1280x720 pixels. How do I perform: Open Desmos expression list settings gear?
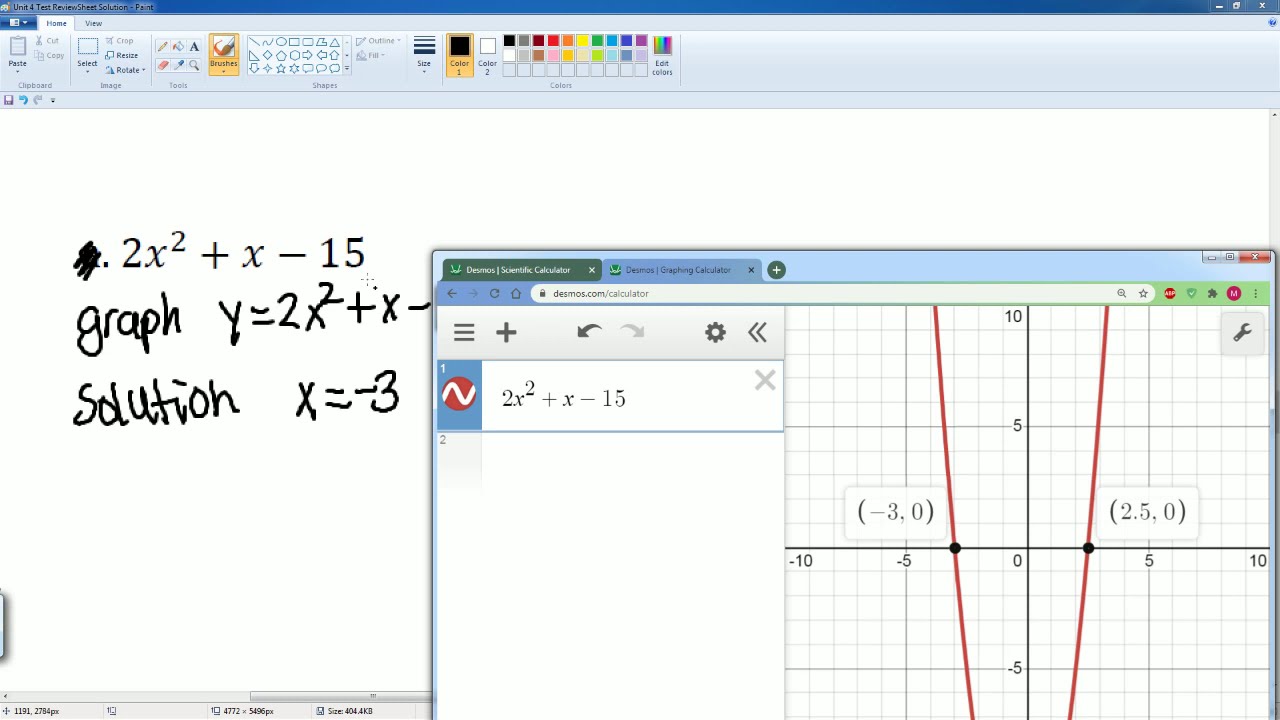(715, 333)
